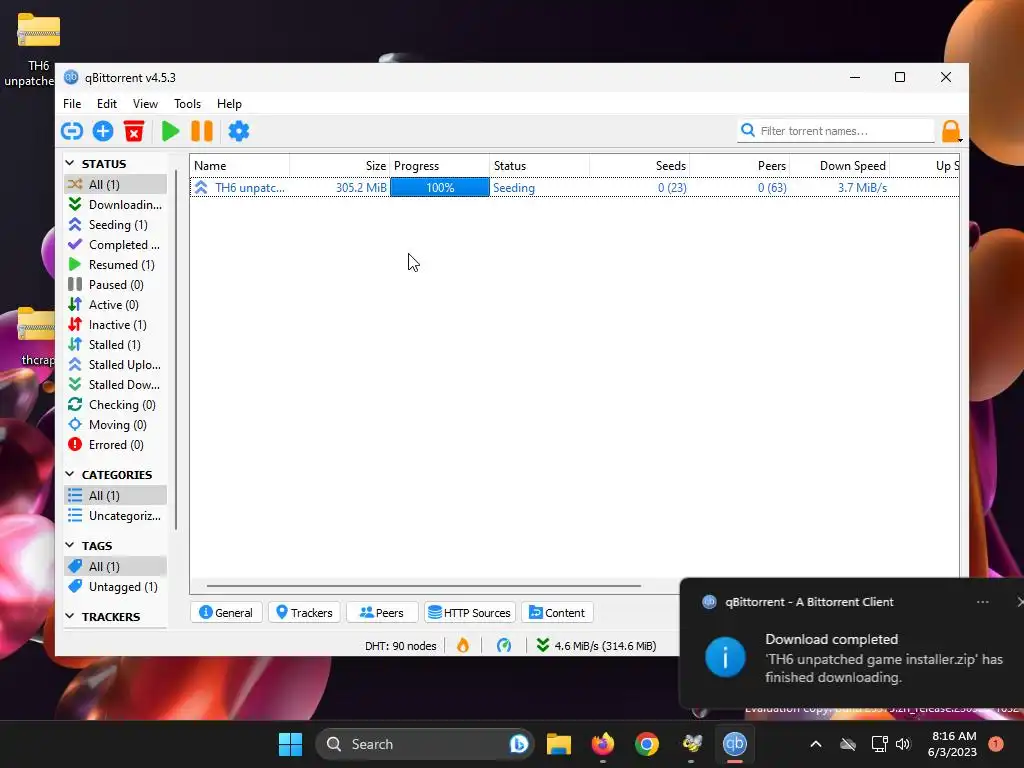Image resolution: width=1024 pixels, height=768 pixels.
Task: Click the green Resume play icon
Action: pyautogui.click(x=170, y=131)
